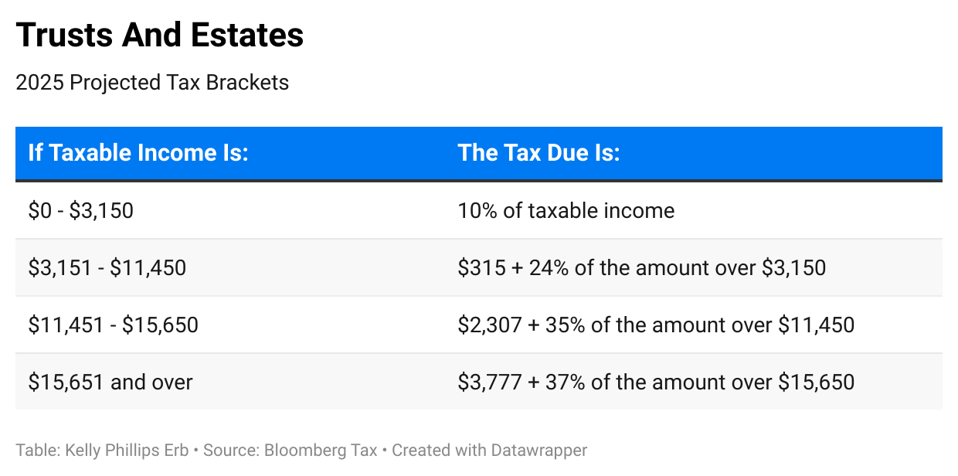Pick the $11,451 - $15,650 income range
The width and height of the screenshot is (958, 476).
point(113,325)
